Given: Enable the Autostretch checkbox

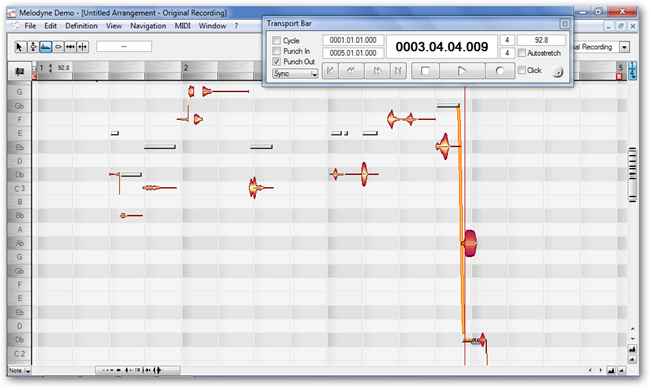Looking at the screenshot, I should (x=522, y=53).
